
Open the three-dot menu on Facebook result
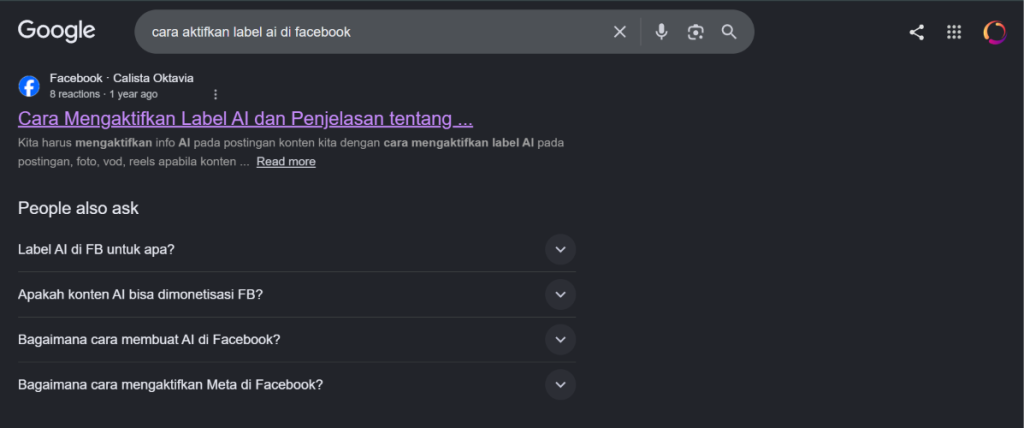point(216,94)
